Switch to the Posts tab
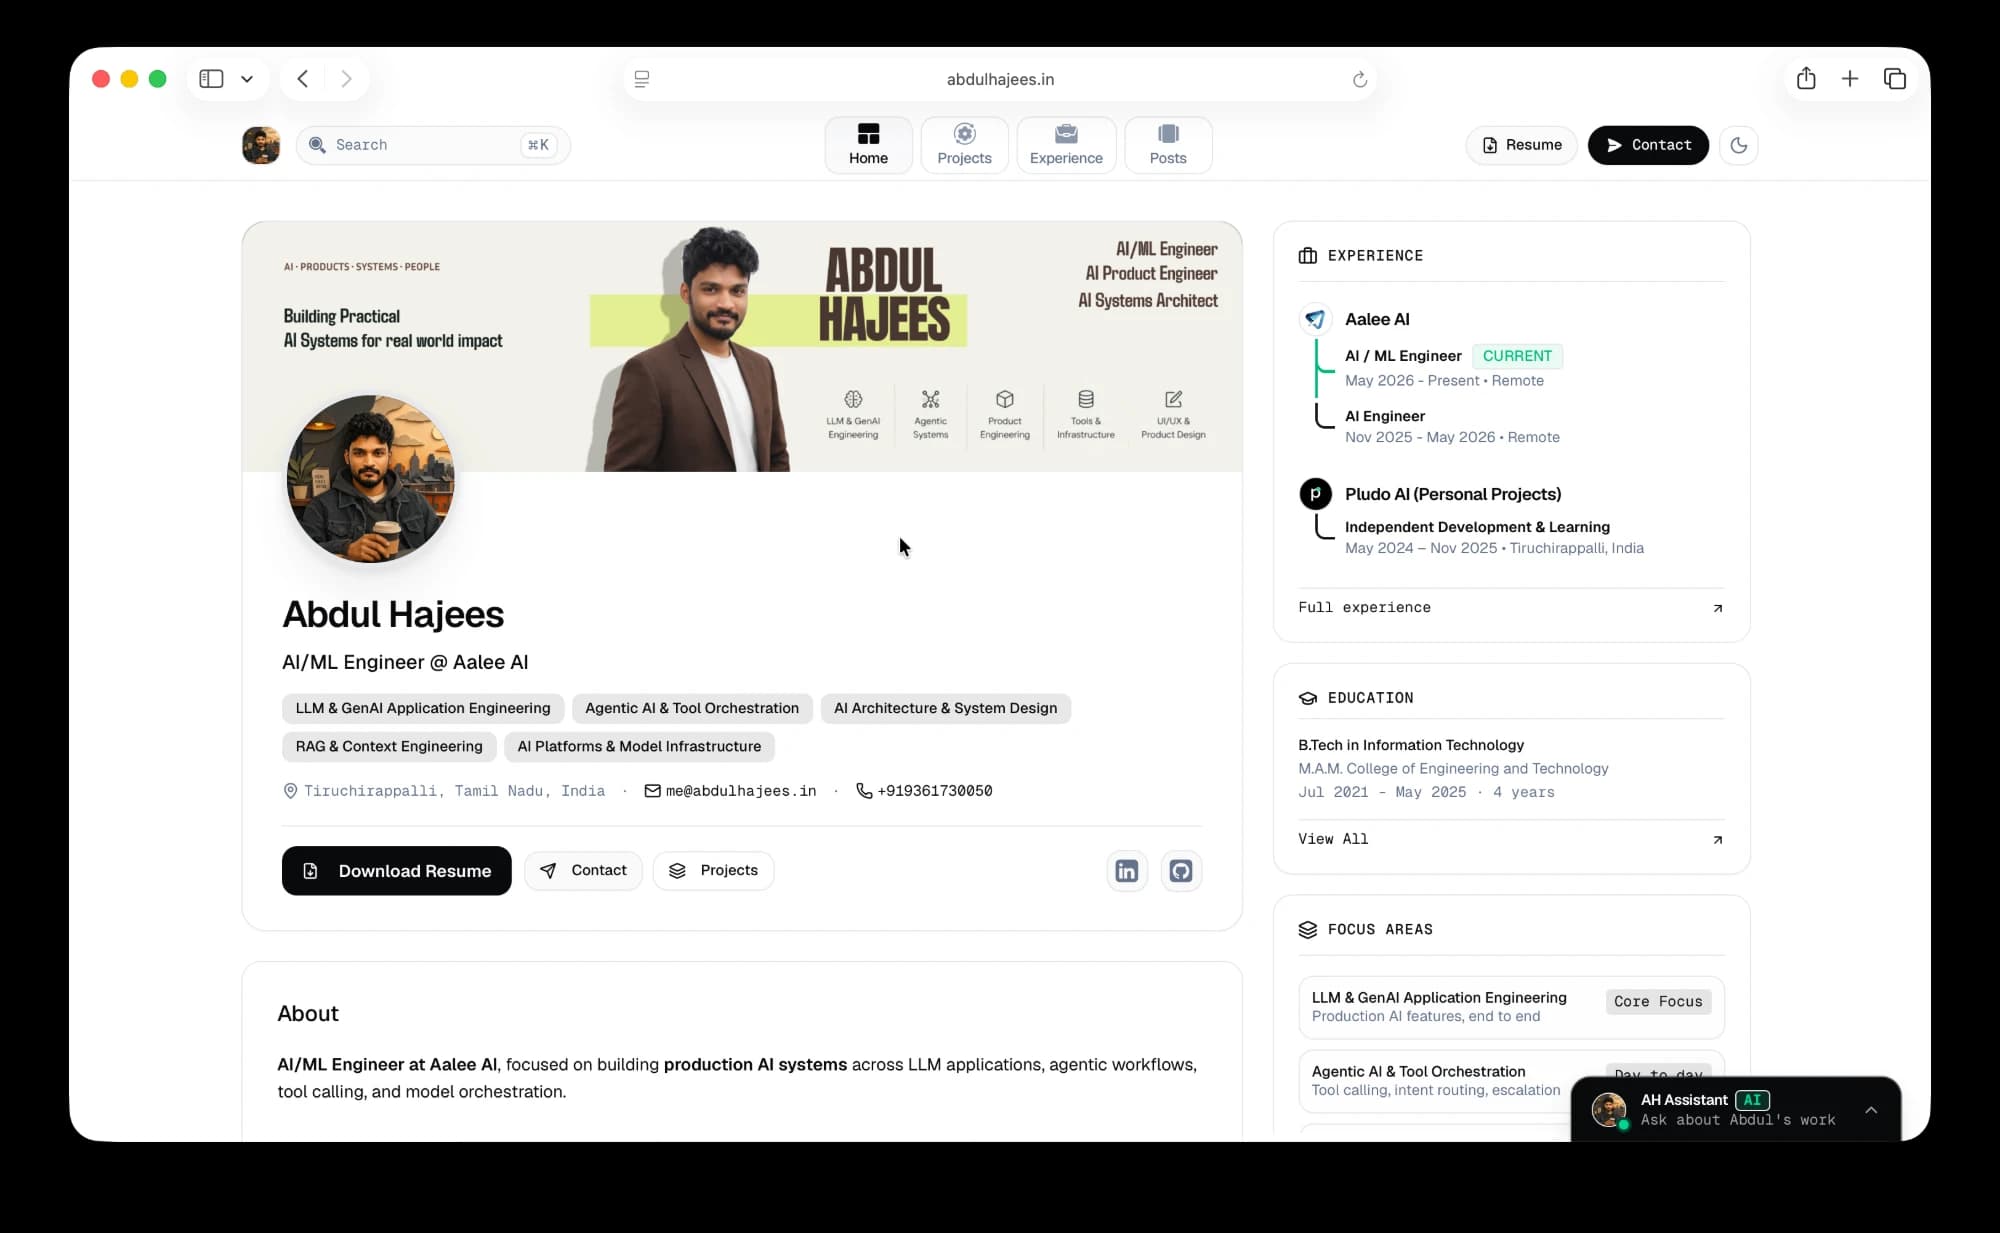 1168,145
